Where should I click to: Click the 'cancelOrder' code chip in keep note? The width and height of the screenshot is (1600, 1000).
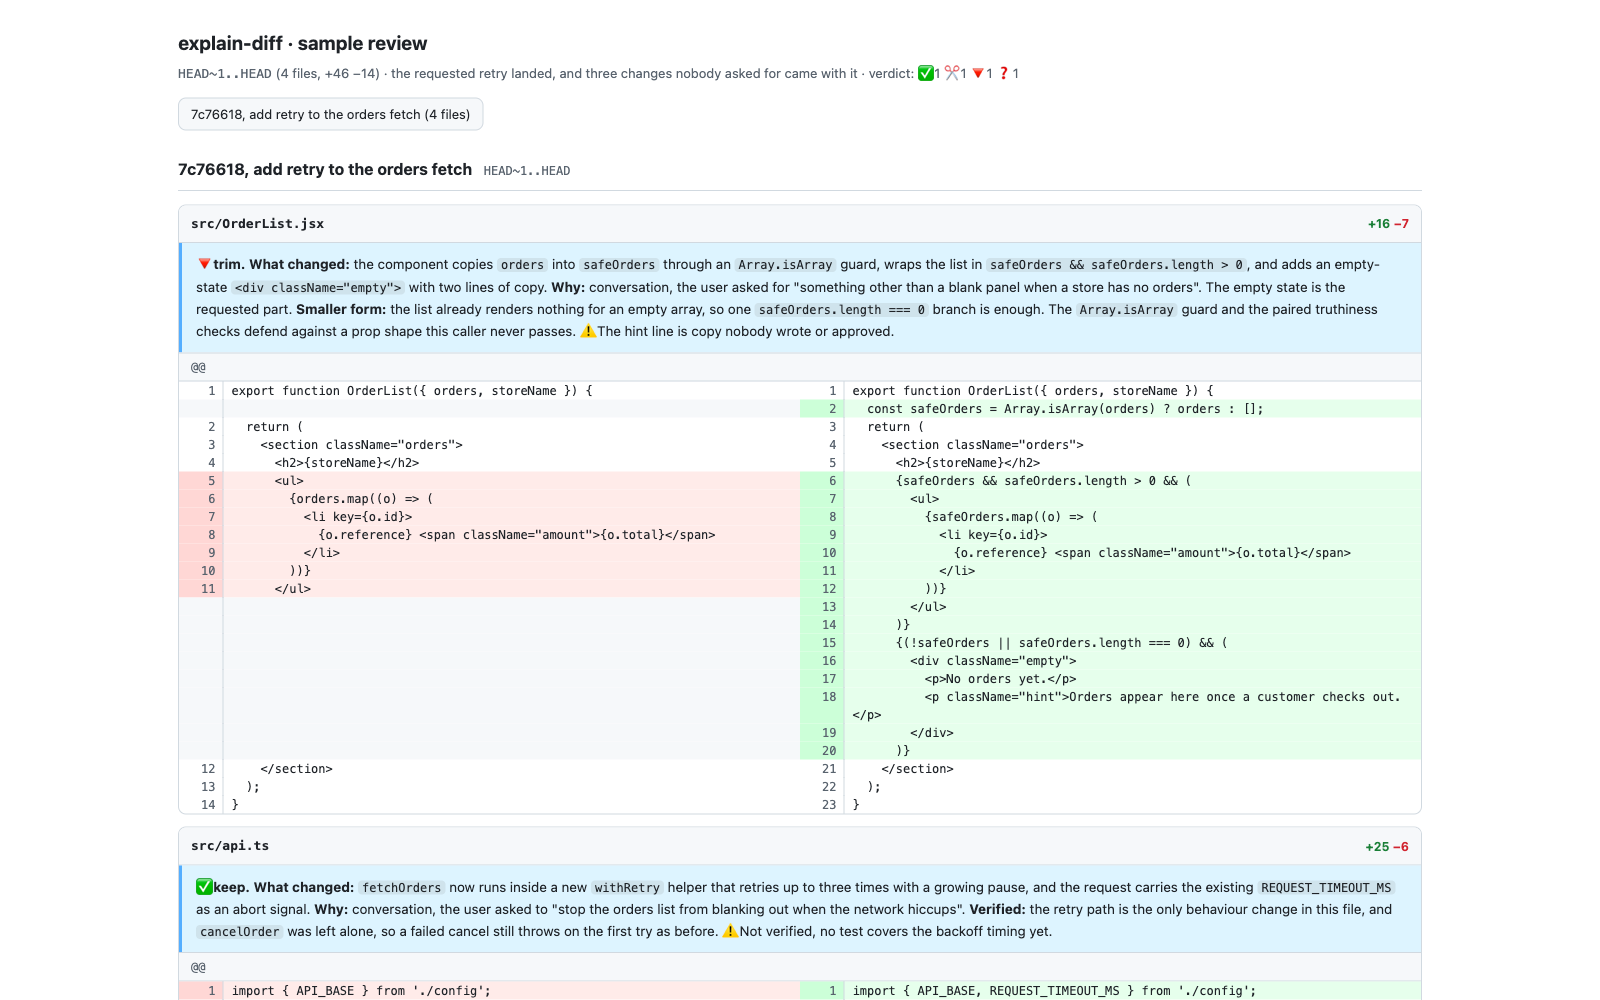[x=239, y=932]
